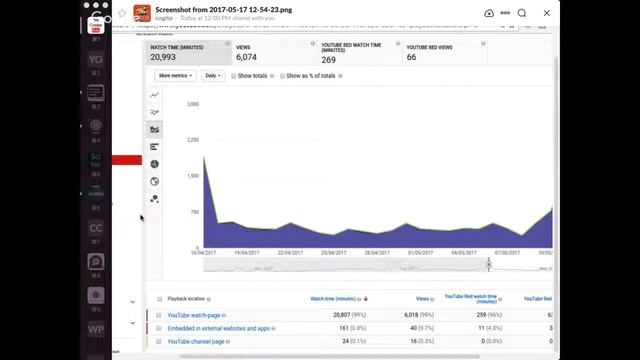Image resolution: width=640 pixels, height=360 pixels.
Task: Enable Show as % of totals checkbox
Action: pyautogui.click(x=282, y=76)
